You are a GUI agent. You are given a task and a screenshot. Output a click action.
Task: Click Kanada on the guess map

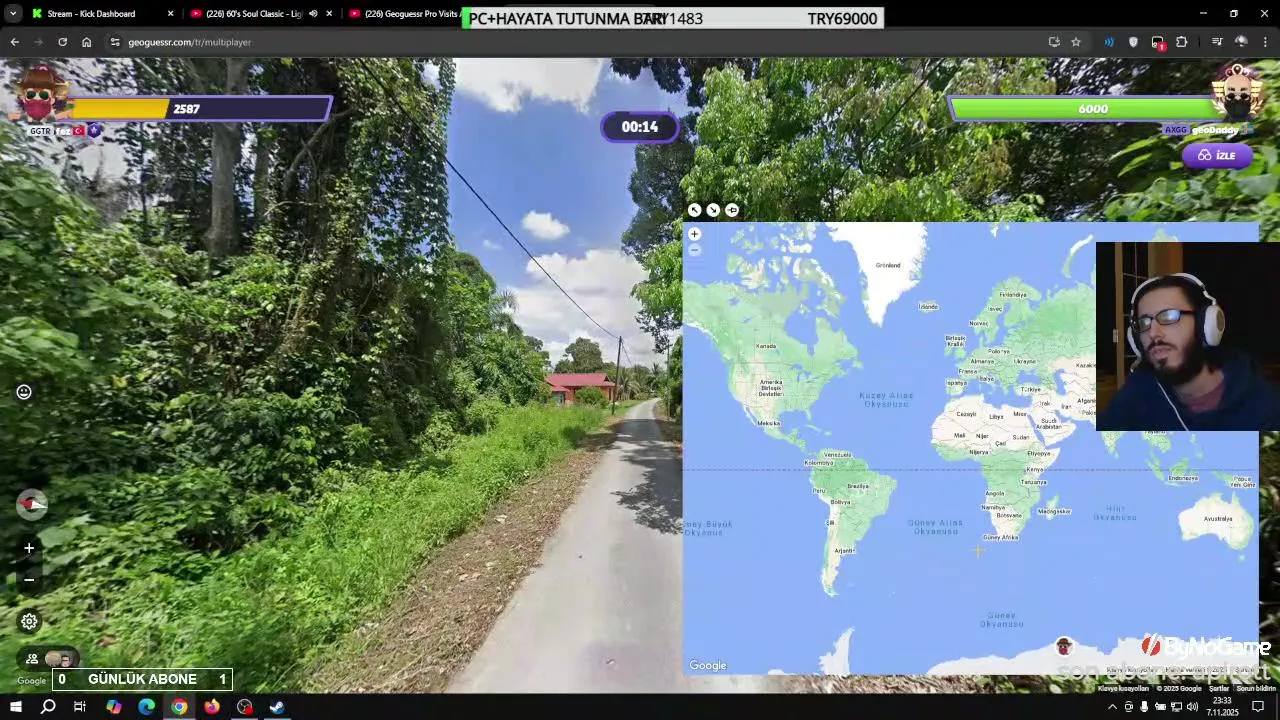[766, 346]
